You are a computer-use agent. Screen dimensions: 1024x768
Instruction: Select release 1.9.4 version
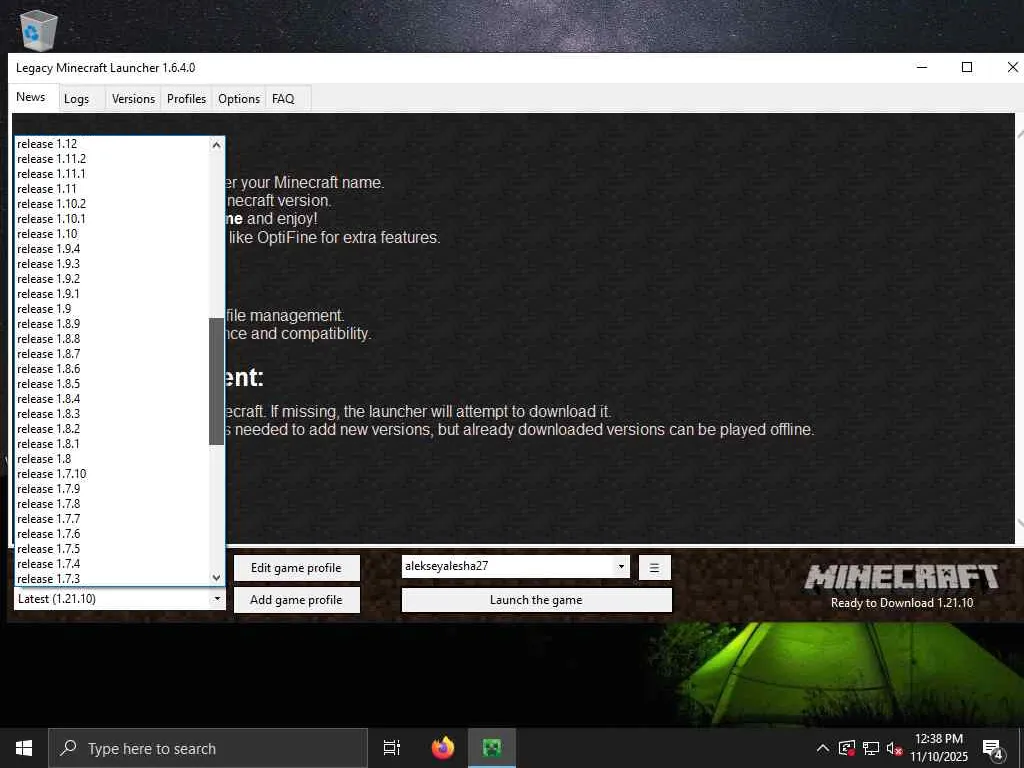pos(112,249)
